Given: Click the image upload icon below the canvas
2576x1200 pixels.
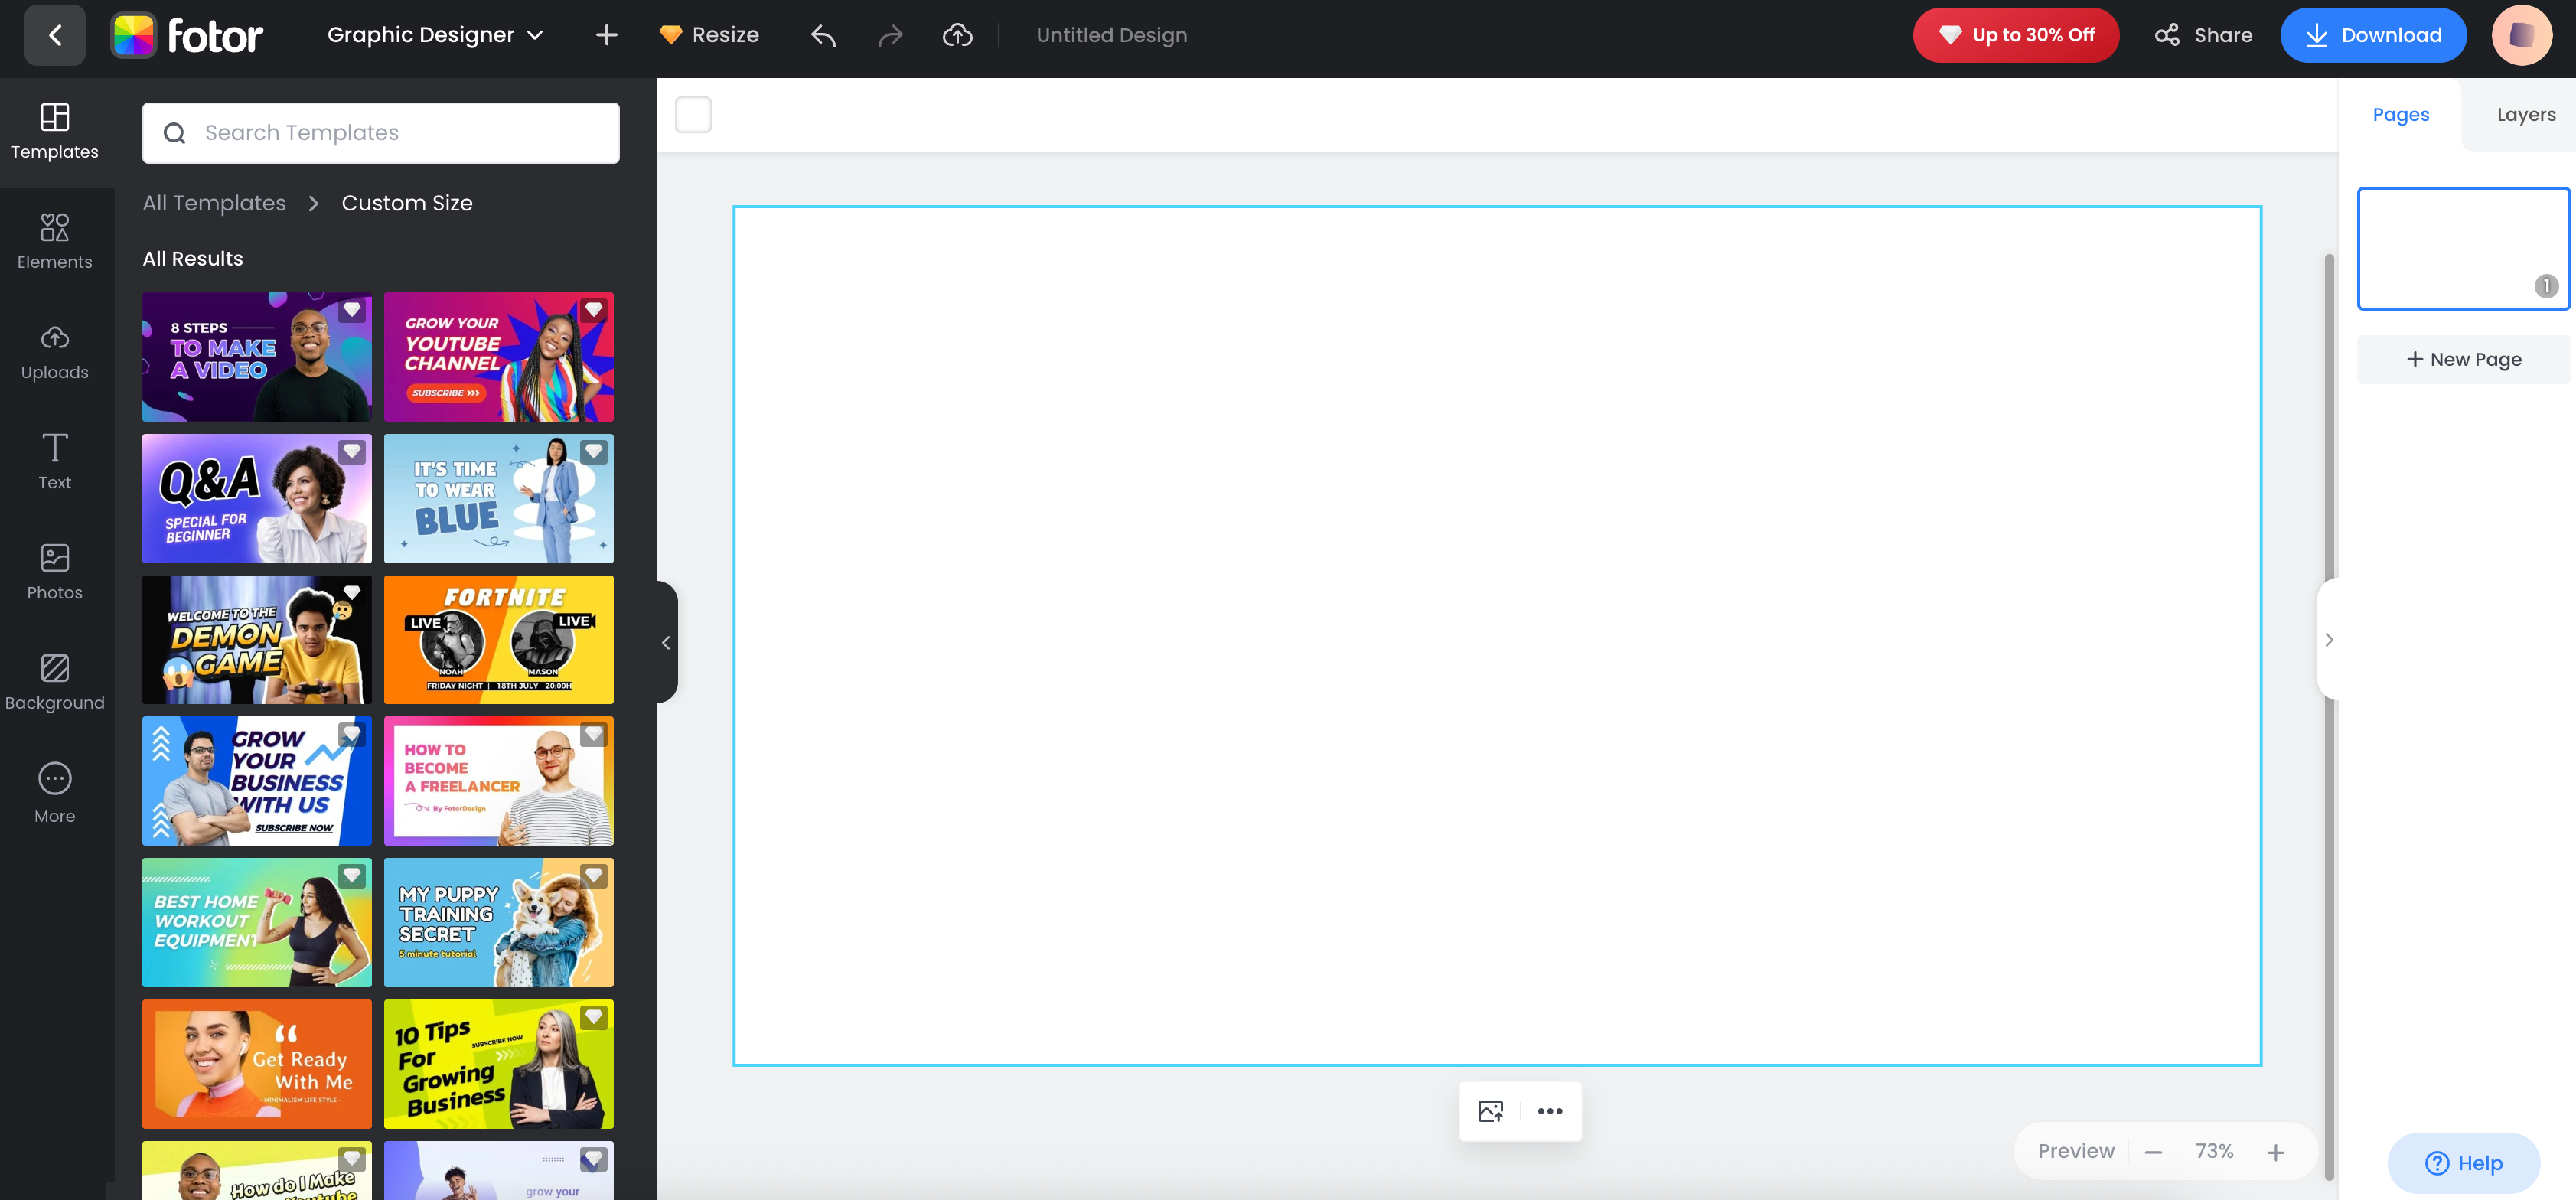Looking at the screenshot, I should point(1491,1110).
